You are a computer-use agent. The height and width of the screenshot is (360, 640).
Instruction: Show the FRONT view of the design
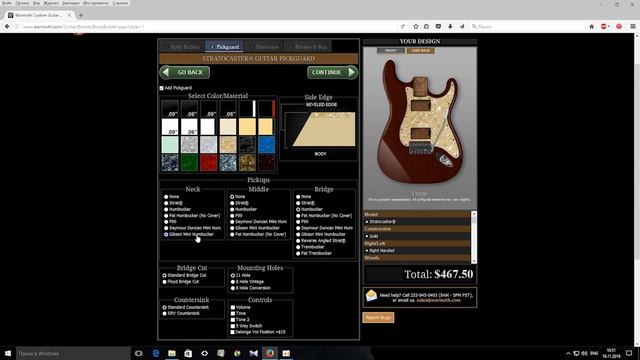tap(391, 51)
